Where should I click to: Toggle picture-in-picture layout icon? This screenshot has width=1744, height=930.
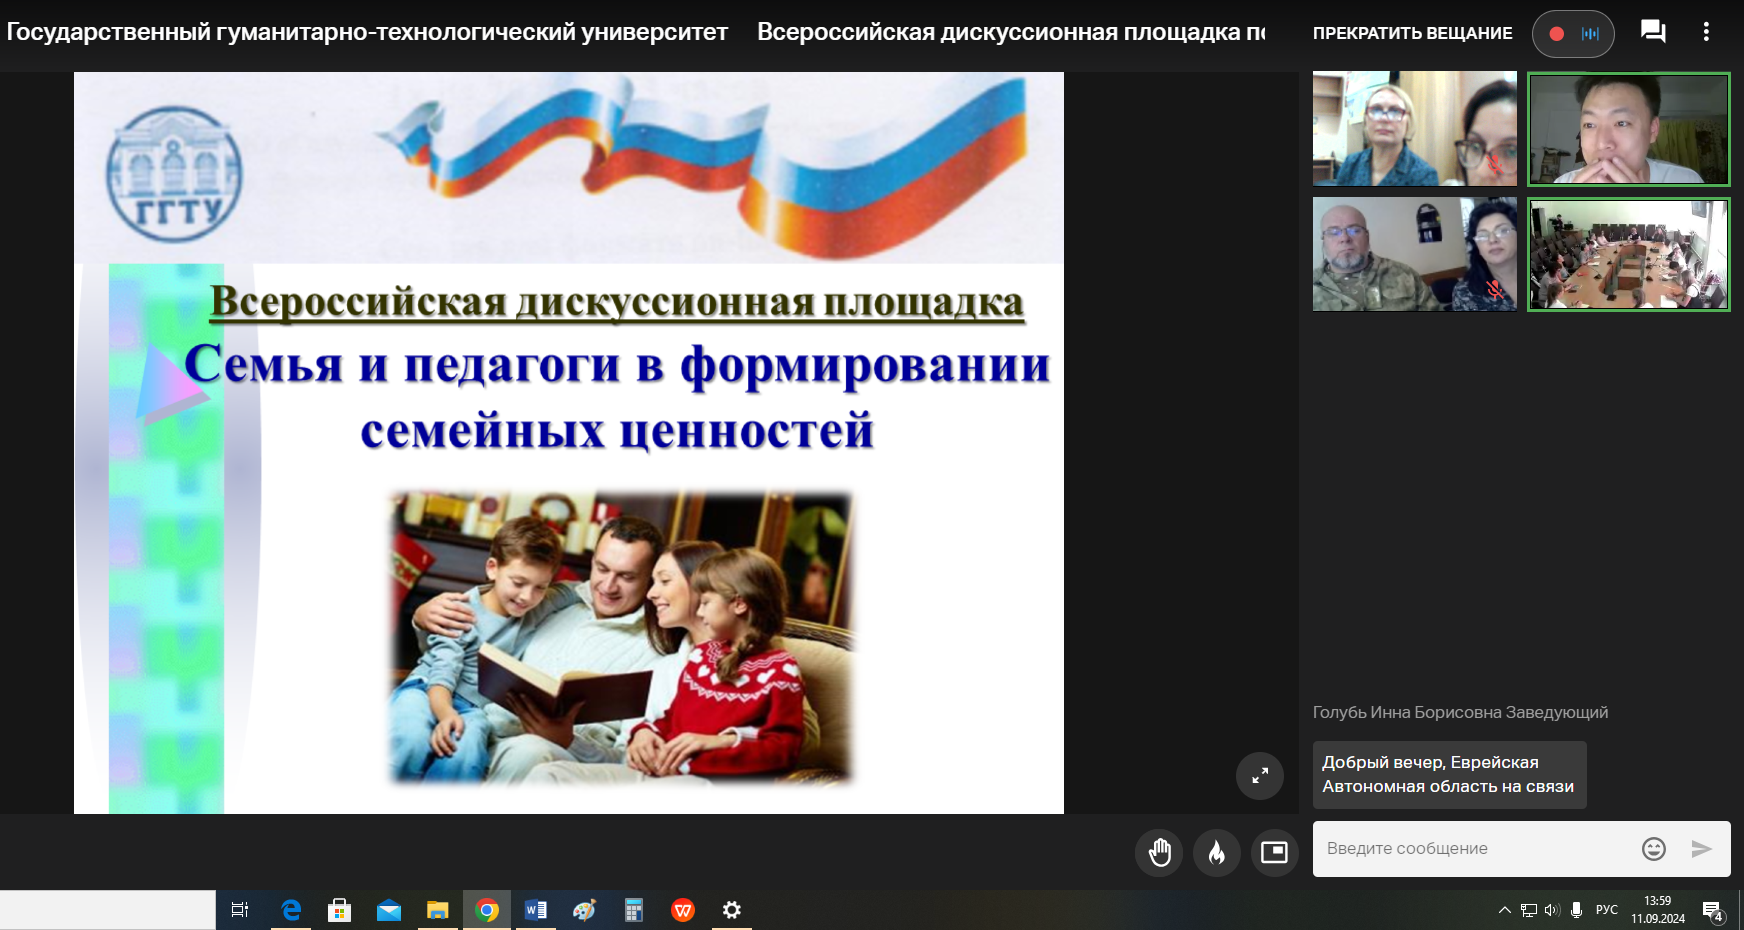coord(1274,852)
